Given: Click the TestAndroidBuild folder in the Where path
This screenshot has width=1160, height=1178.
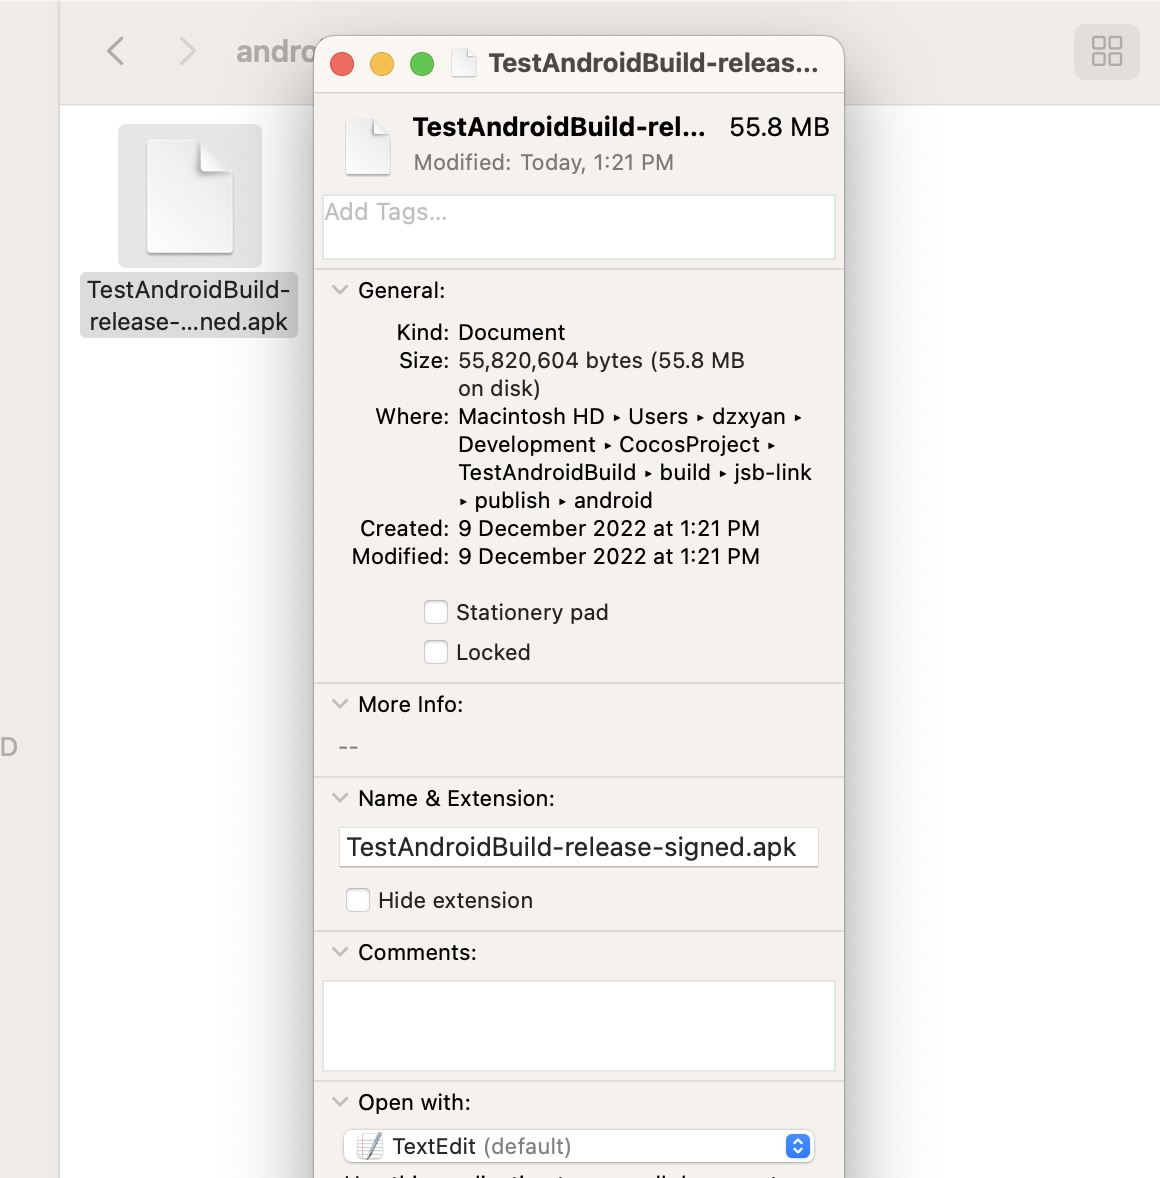Looking at the screenshot, I should coord(547,472).
